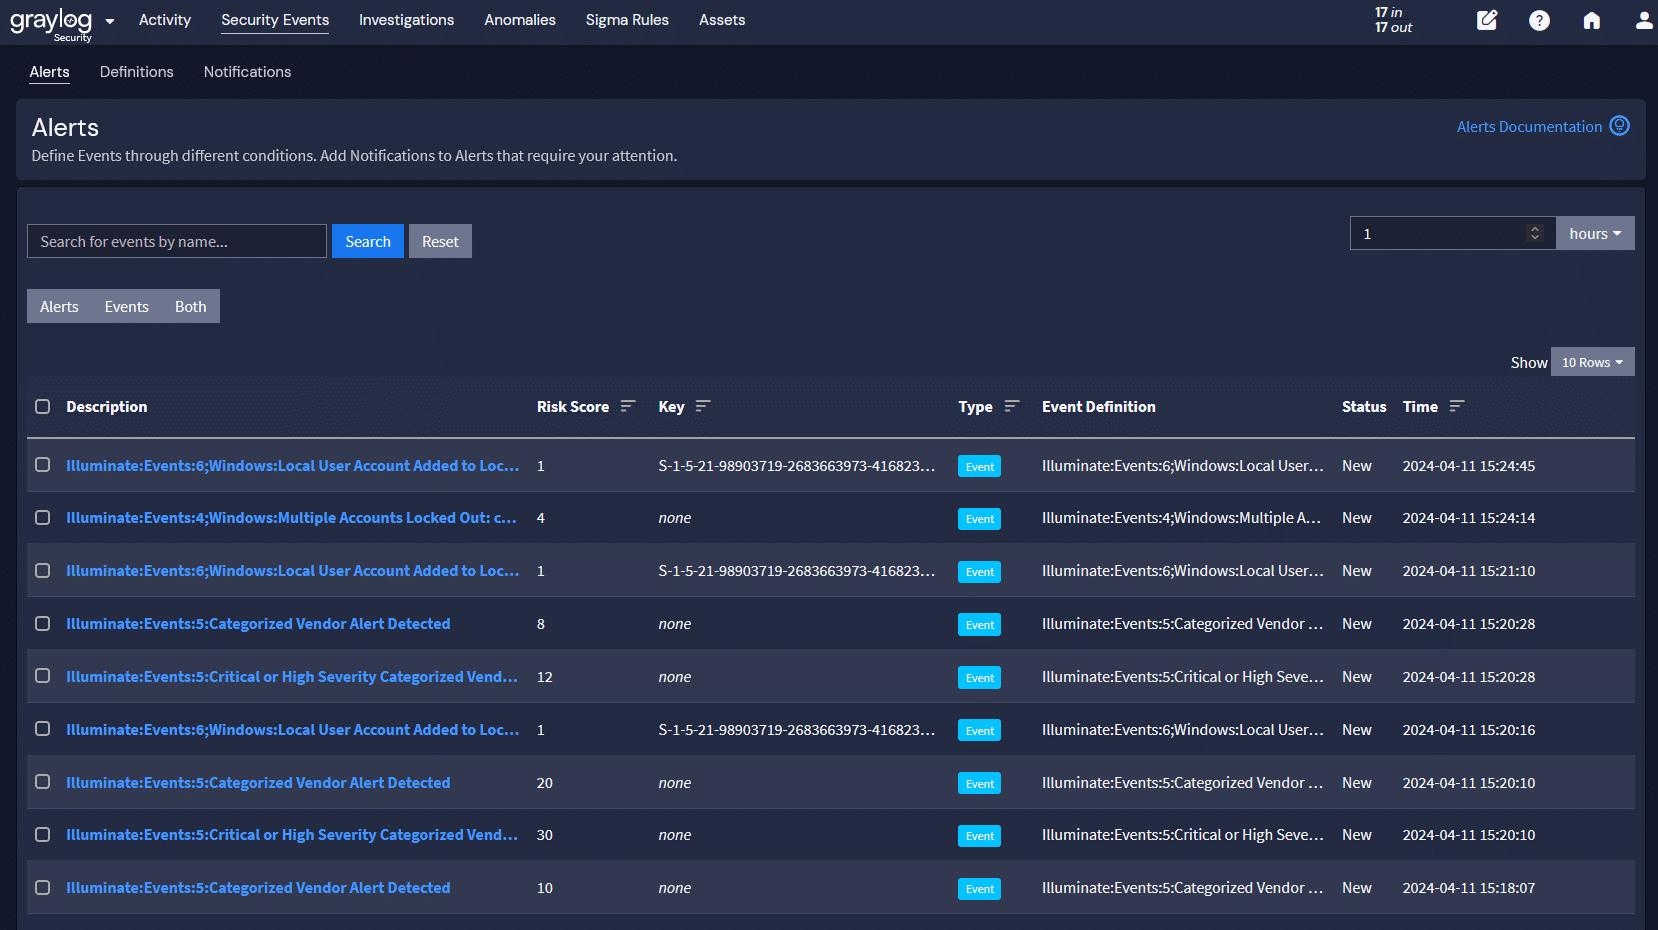Viewport: 1658px width, 930px height.
Task: Open the help menu icon
Action: pyautogui.click(x=1539, y=20)
